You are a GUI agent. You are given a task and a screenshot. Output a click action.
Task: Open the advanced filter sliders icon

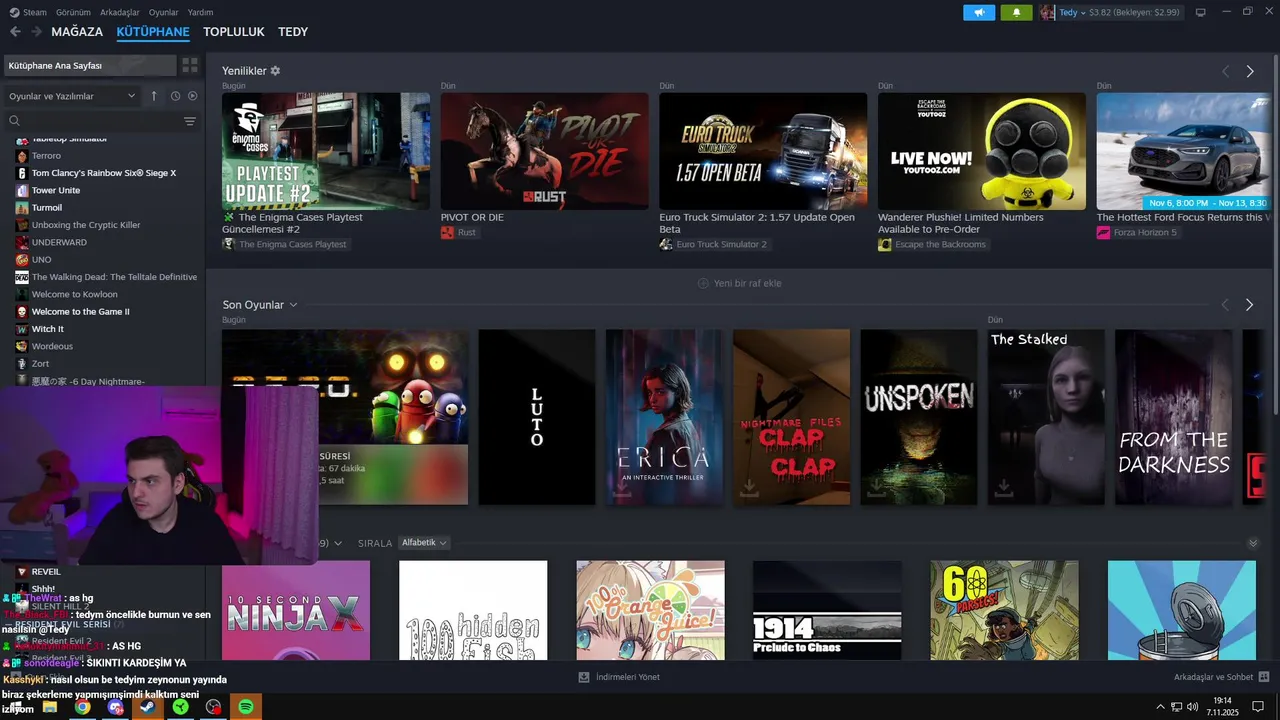point(190,121)
